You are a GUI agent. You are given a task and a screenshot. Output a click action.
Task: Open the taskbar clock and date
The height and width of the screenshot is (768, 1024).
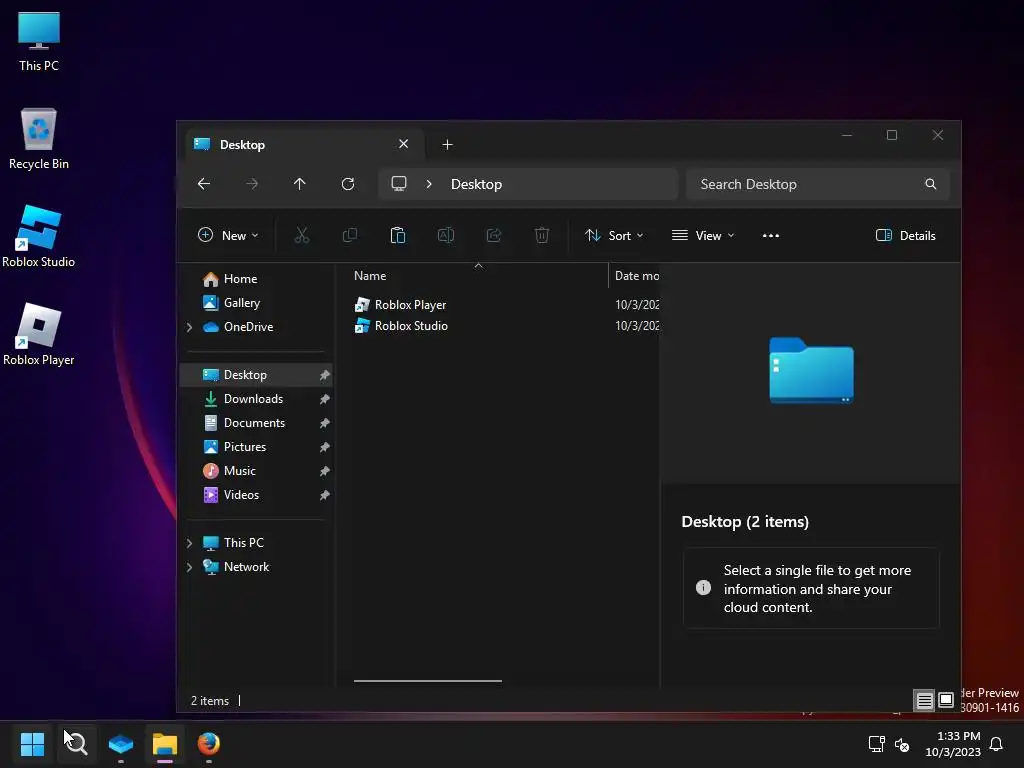click(x=953, y=744)
